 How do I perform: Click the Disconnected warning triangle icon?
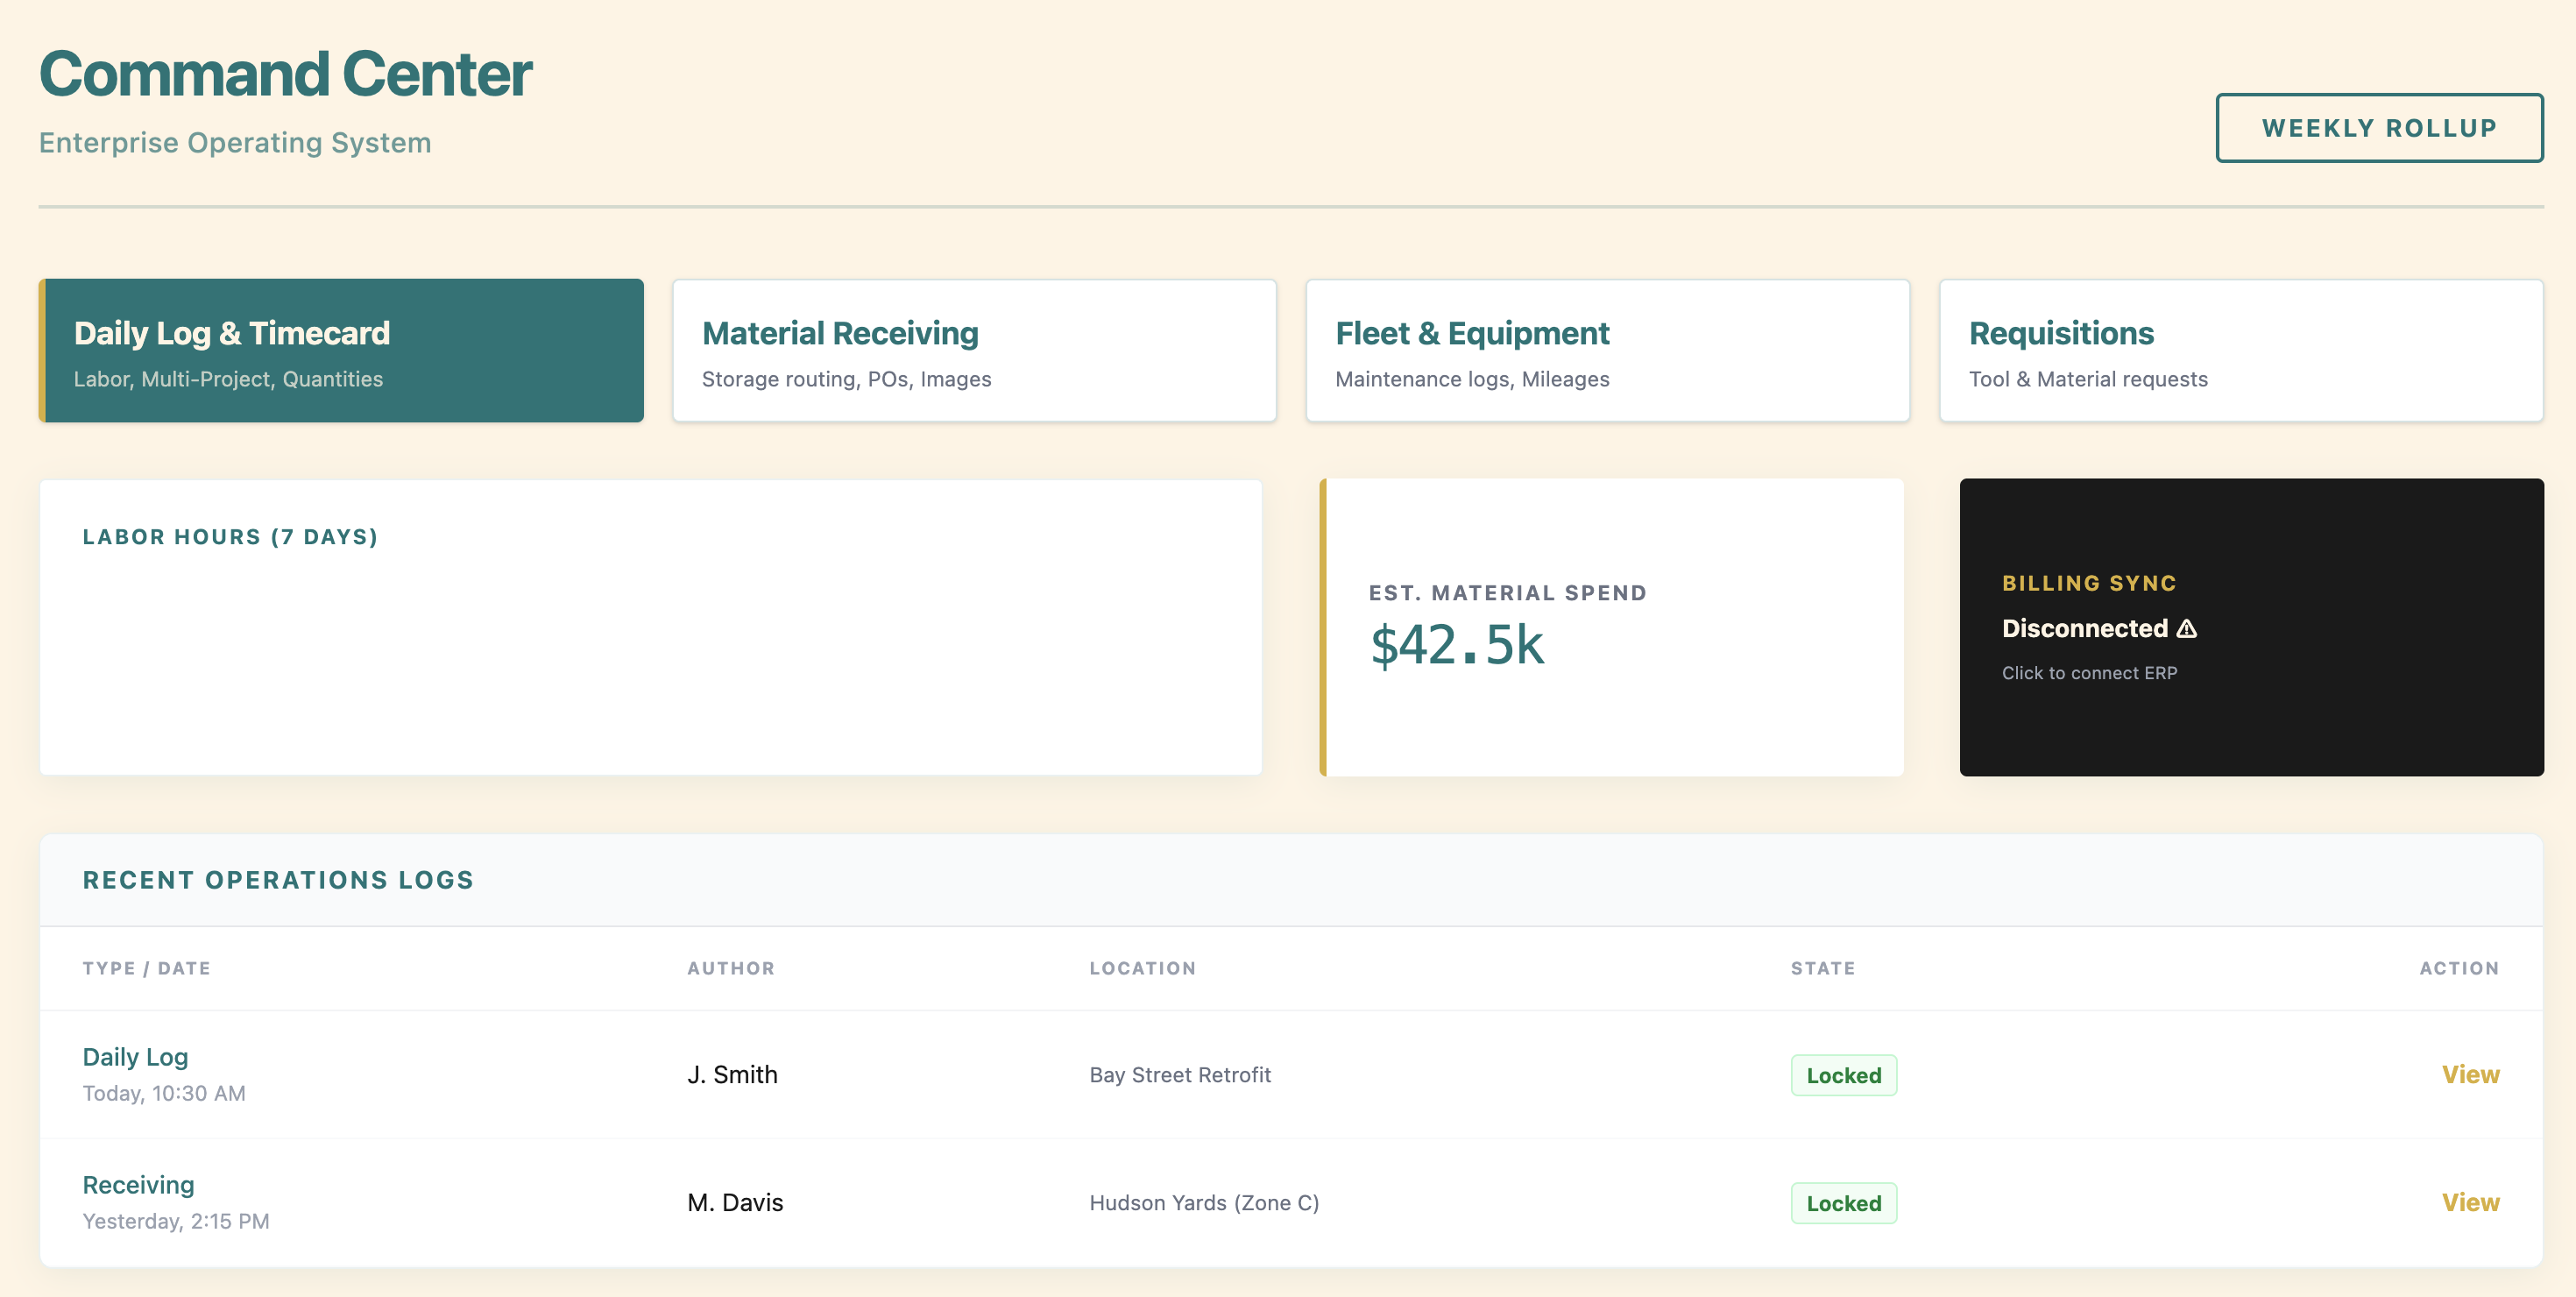[2187, 629]
